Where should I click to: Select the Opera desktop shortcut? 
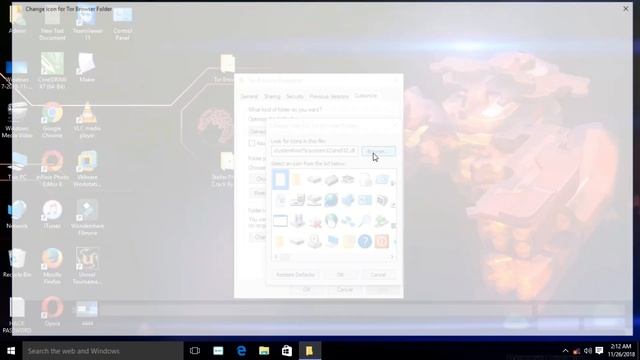point(52,311)
